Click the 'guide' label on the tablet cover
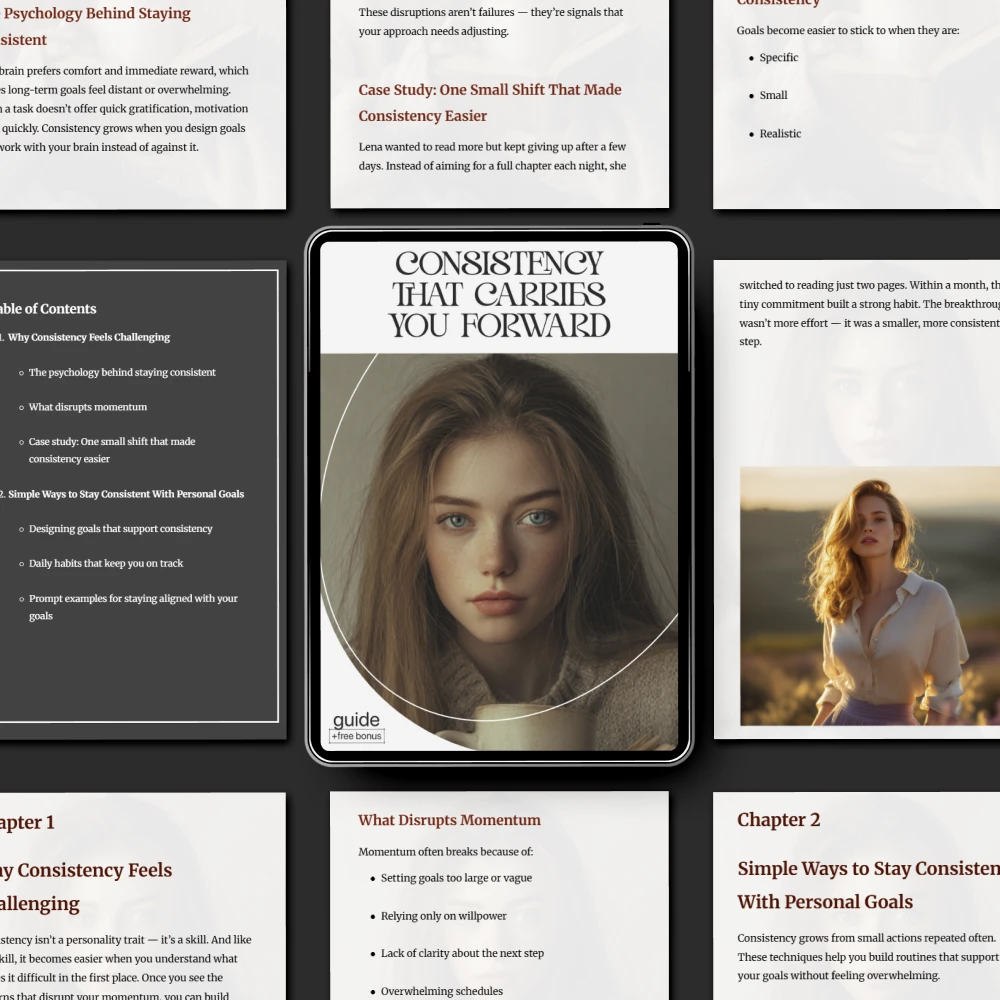1000x1000 pixels. pyautogui.click(x=356, y=720)
